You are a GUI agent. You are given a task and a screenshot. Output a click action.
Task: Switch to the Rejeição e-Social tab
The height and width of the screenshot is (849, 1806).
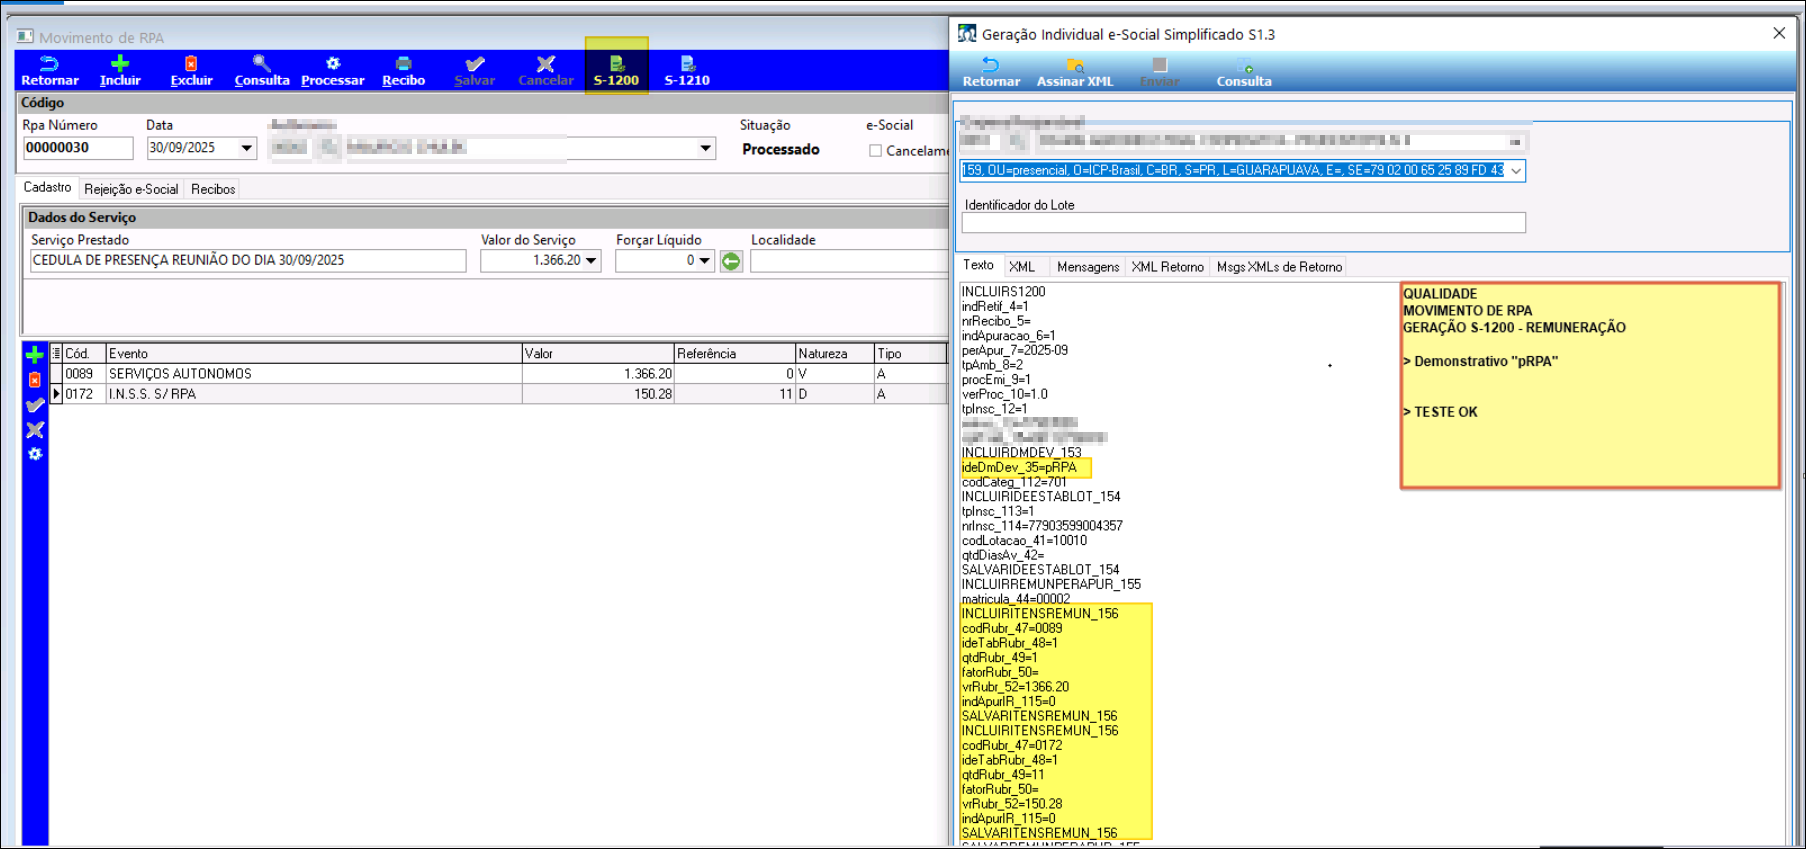click(131, 189)
